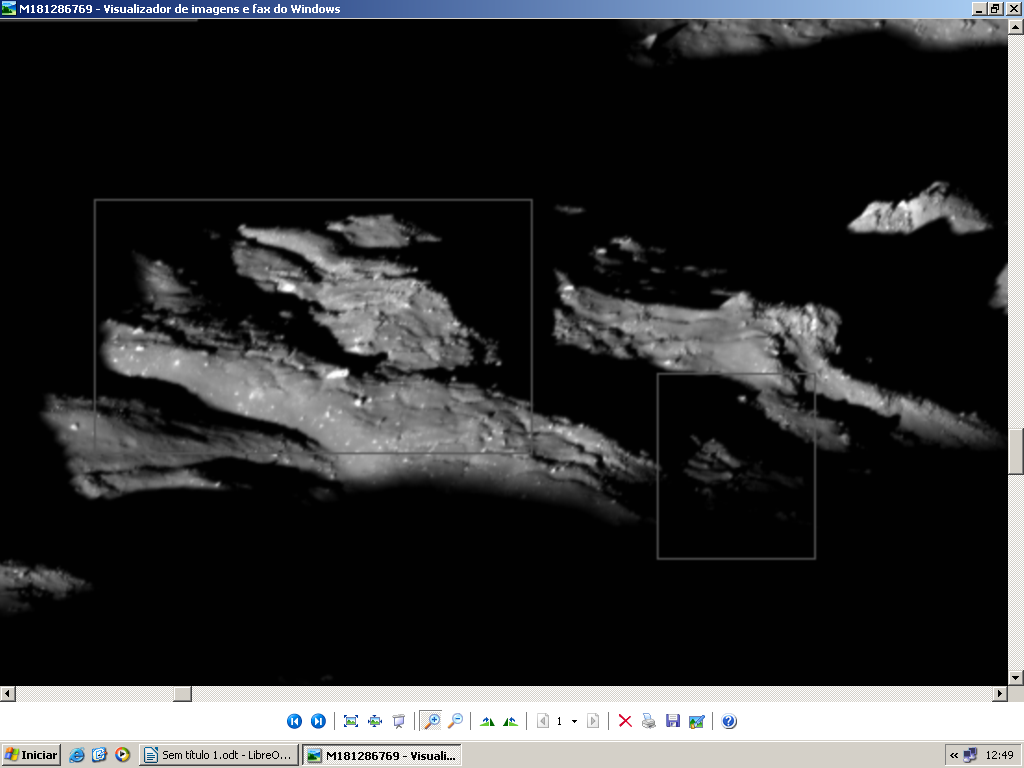This screenshot has width=1024, height=768.
Task: Select the Zoom Out magnifier
Action: [x=455, y=721]
